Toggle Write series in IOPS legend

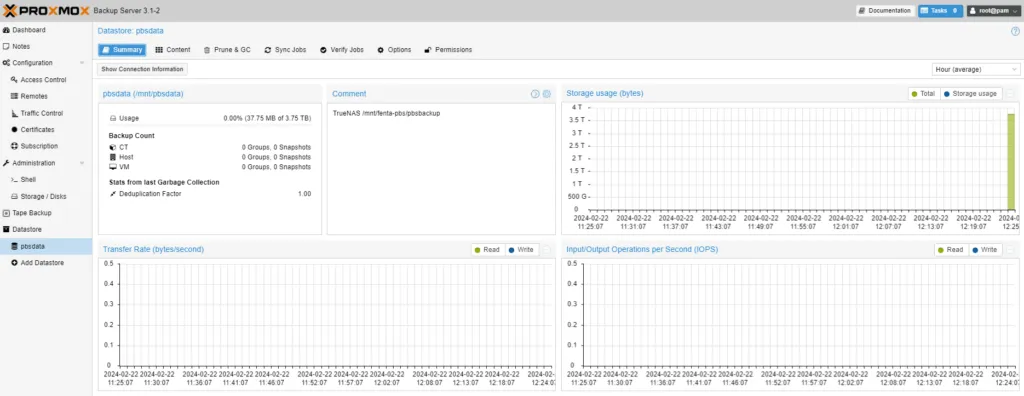[x=985, y=250]
